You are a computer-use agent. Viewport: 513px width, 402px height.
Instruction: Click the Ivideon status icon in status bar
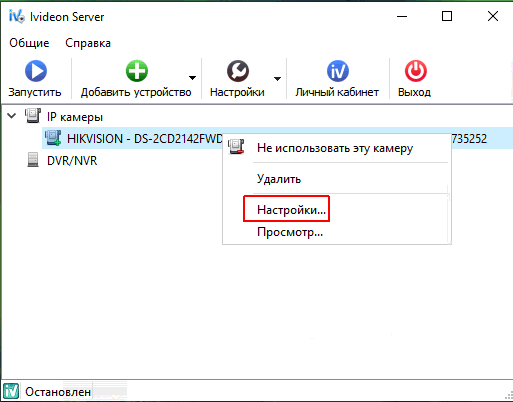(11, 391)
